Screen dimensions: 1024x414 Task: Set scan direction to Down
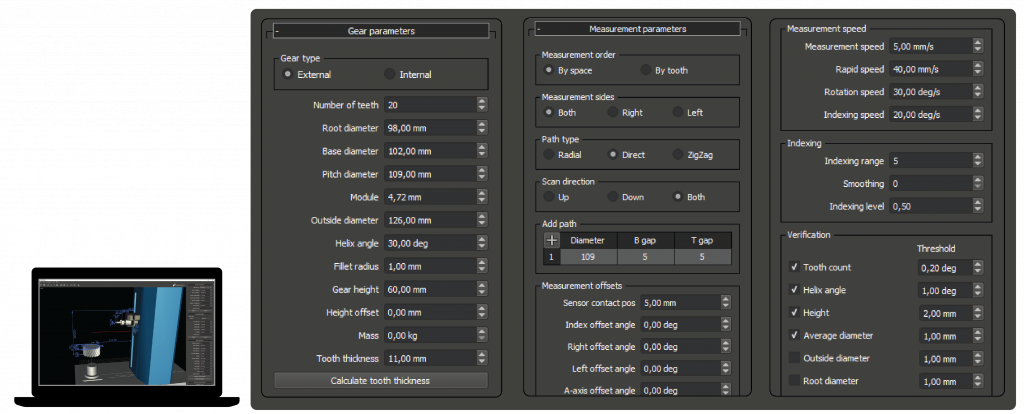pos(613,197)
